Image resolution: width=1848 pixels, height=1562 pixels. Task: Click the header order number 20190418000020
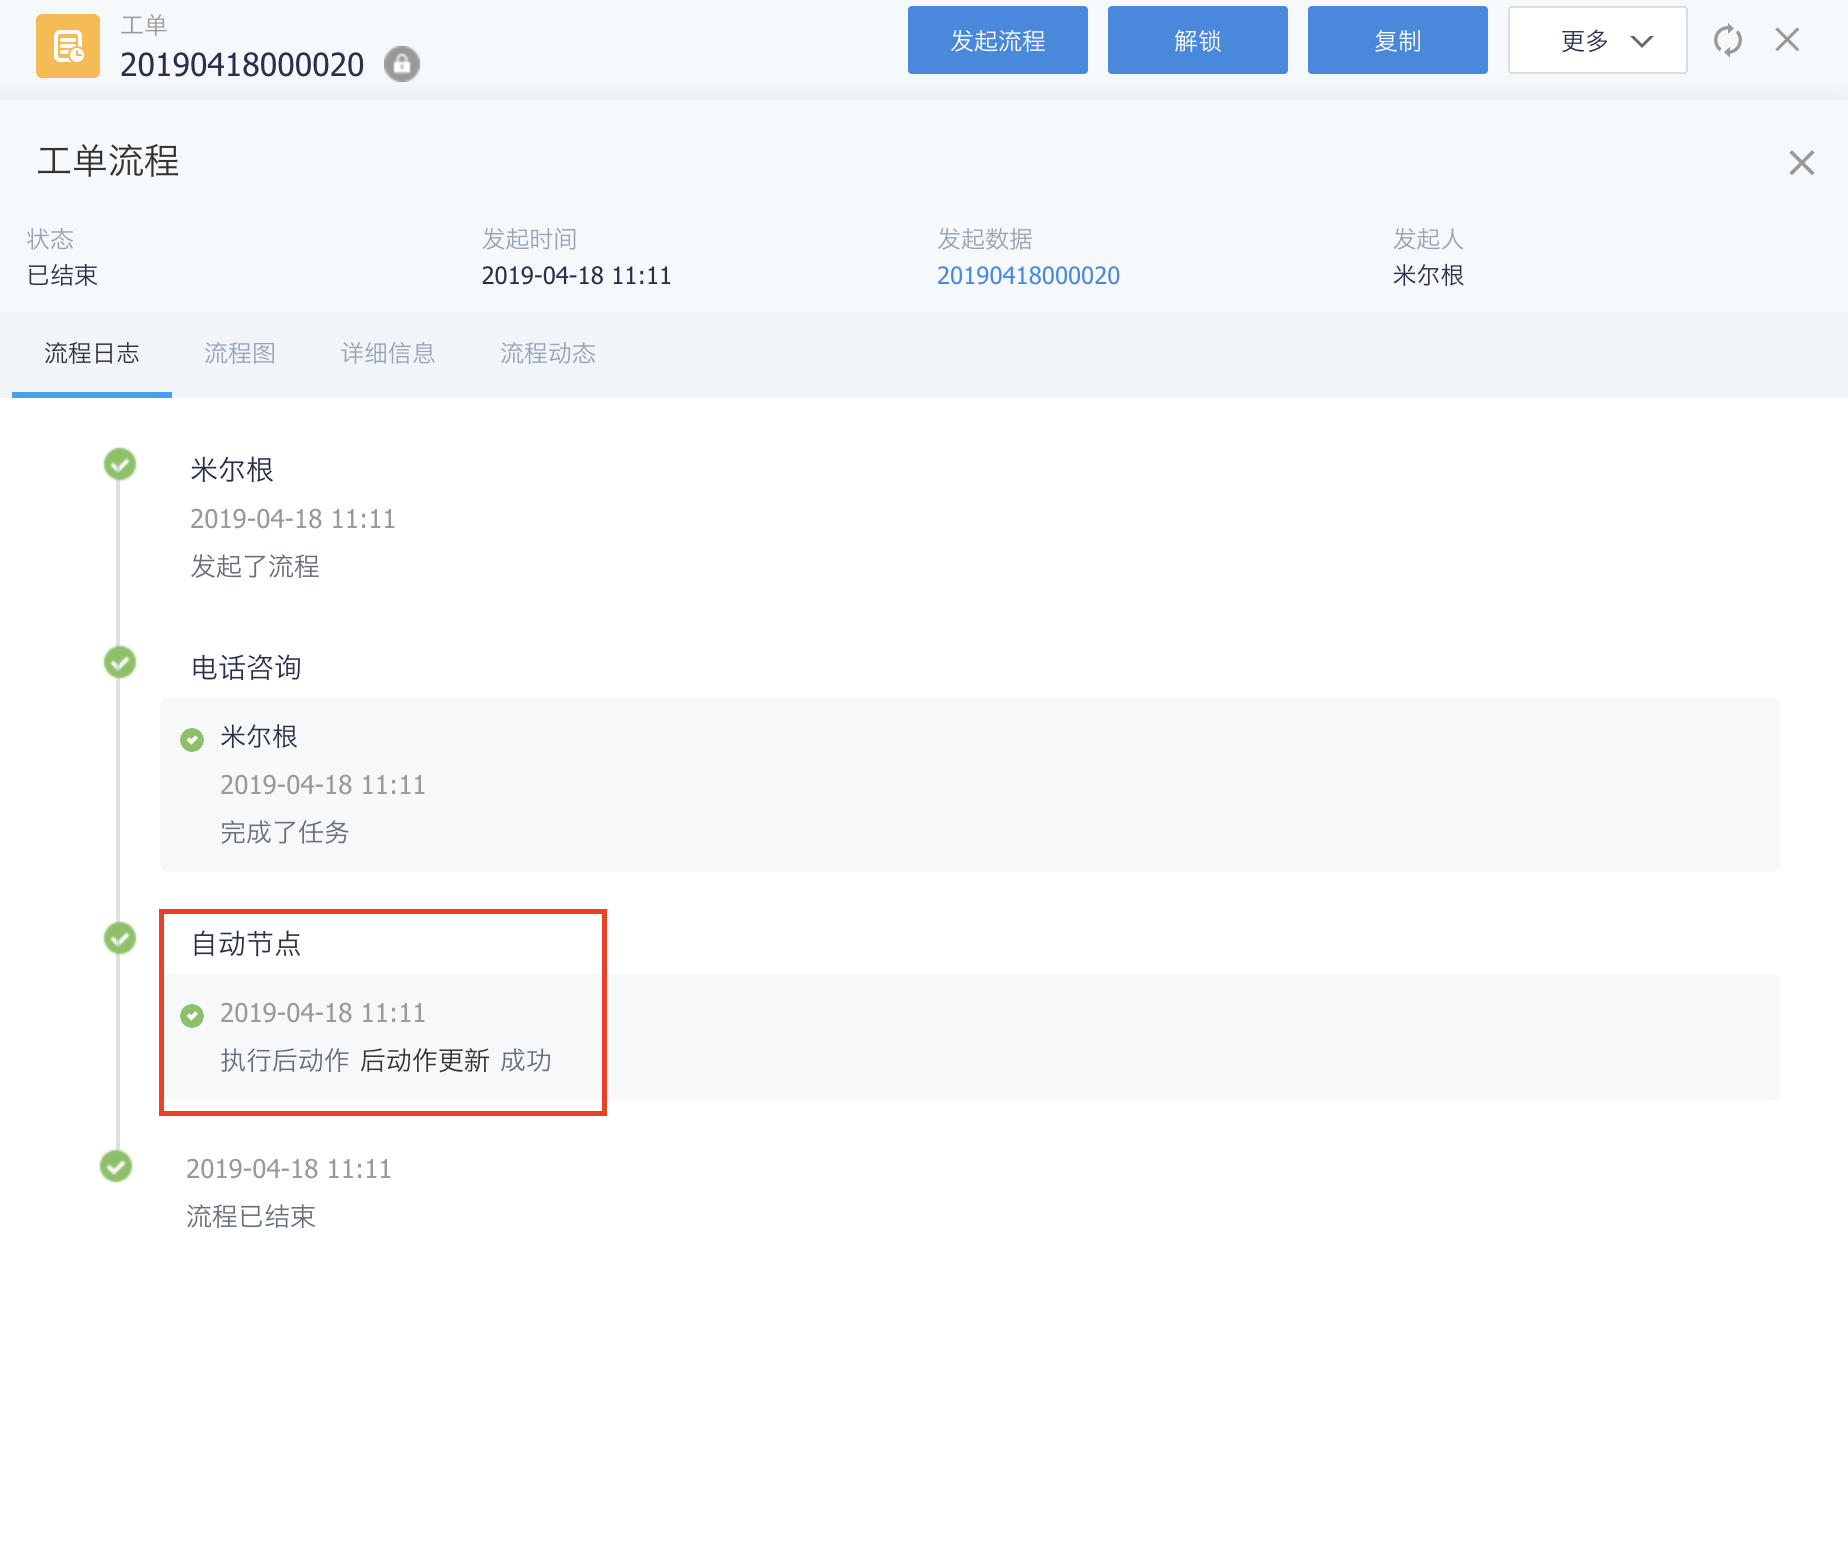(242, 64)
